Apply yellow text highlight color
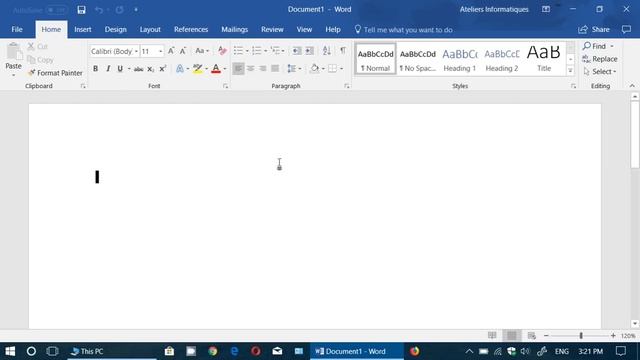 pyautogui.click(x=198, y=69)
